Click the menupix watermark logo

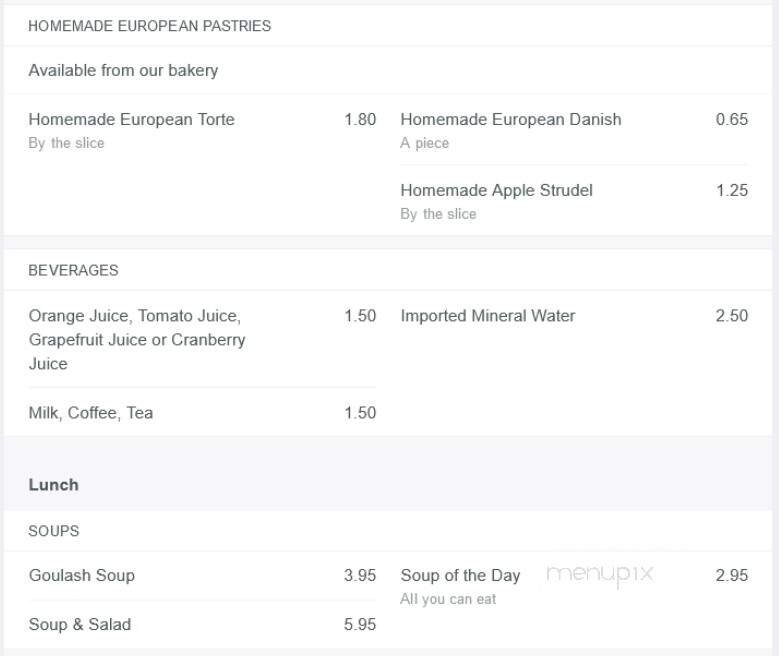(x=599, y=574)
